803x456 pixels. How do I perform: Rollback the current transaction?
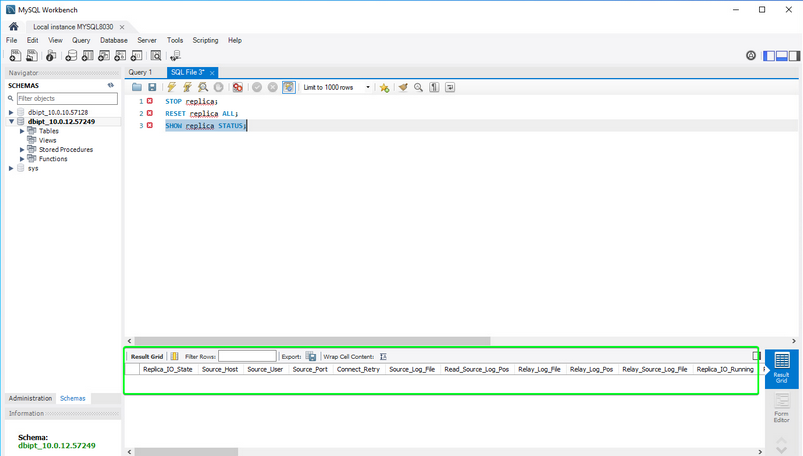tap(273, 87)
